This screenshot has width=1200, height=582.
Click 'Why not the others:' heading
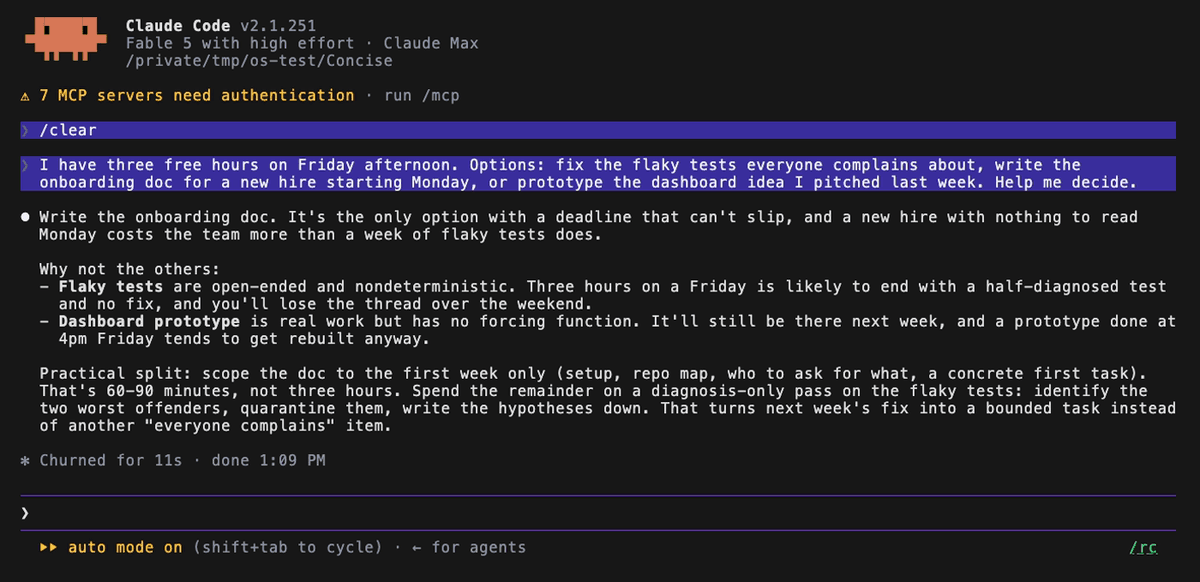click(x=130, y=270)
